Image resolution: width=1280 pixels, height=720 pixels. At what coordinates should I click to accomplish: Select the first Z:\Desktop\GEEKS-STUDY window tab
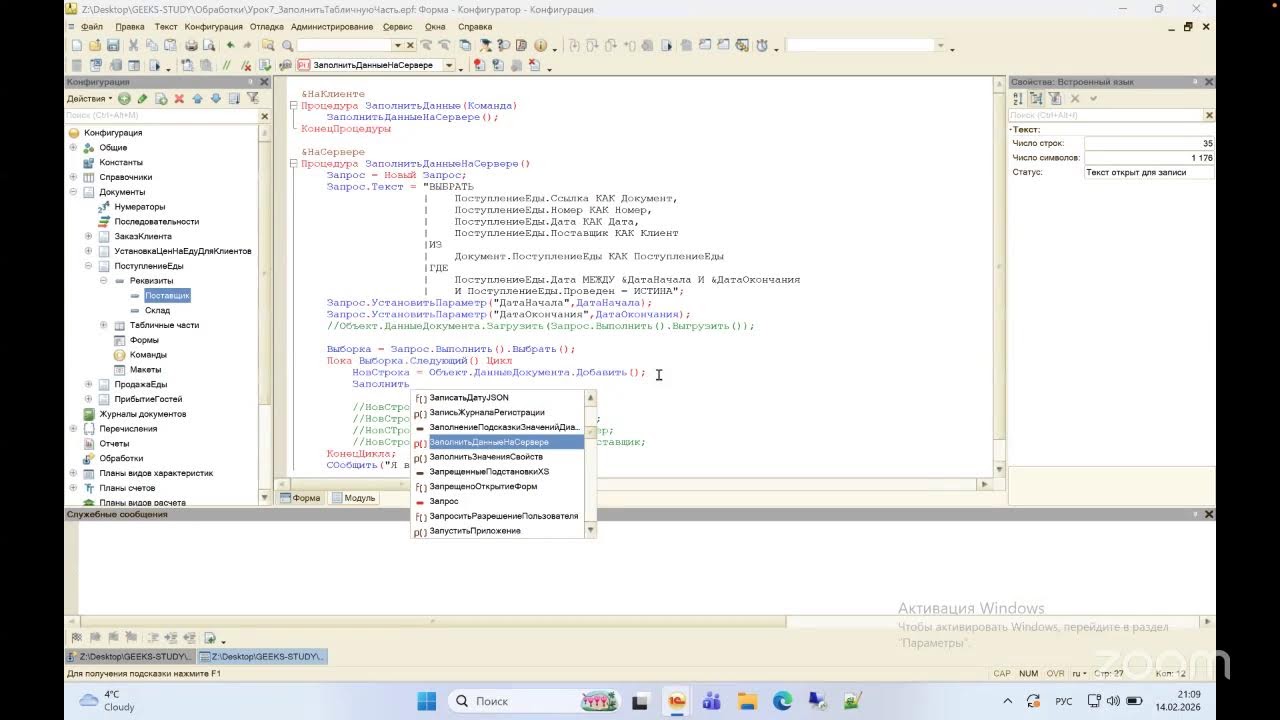point(130,657)
